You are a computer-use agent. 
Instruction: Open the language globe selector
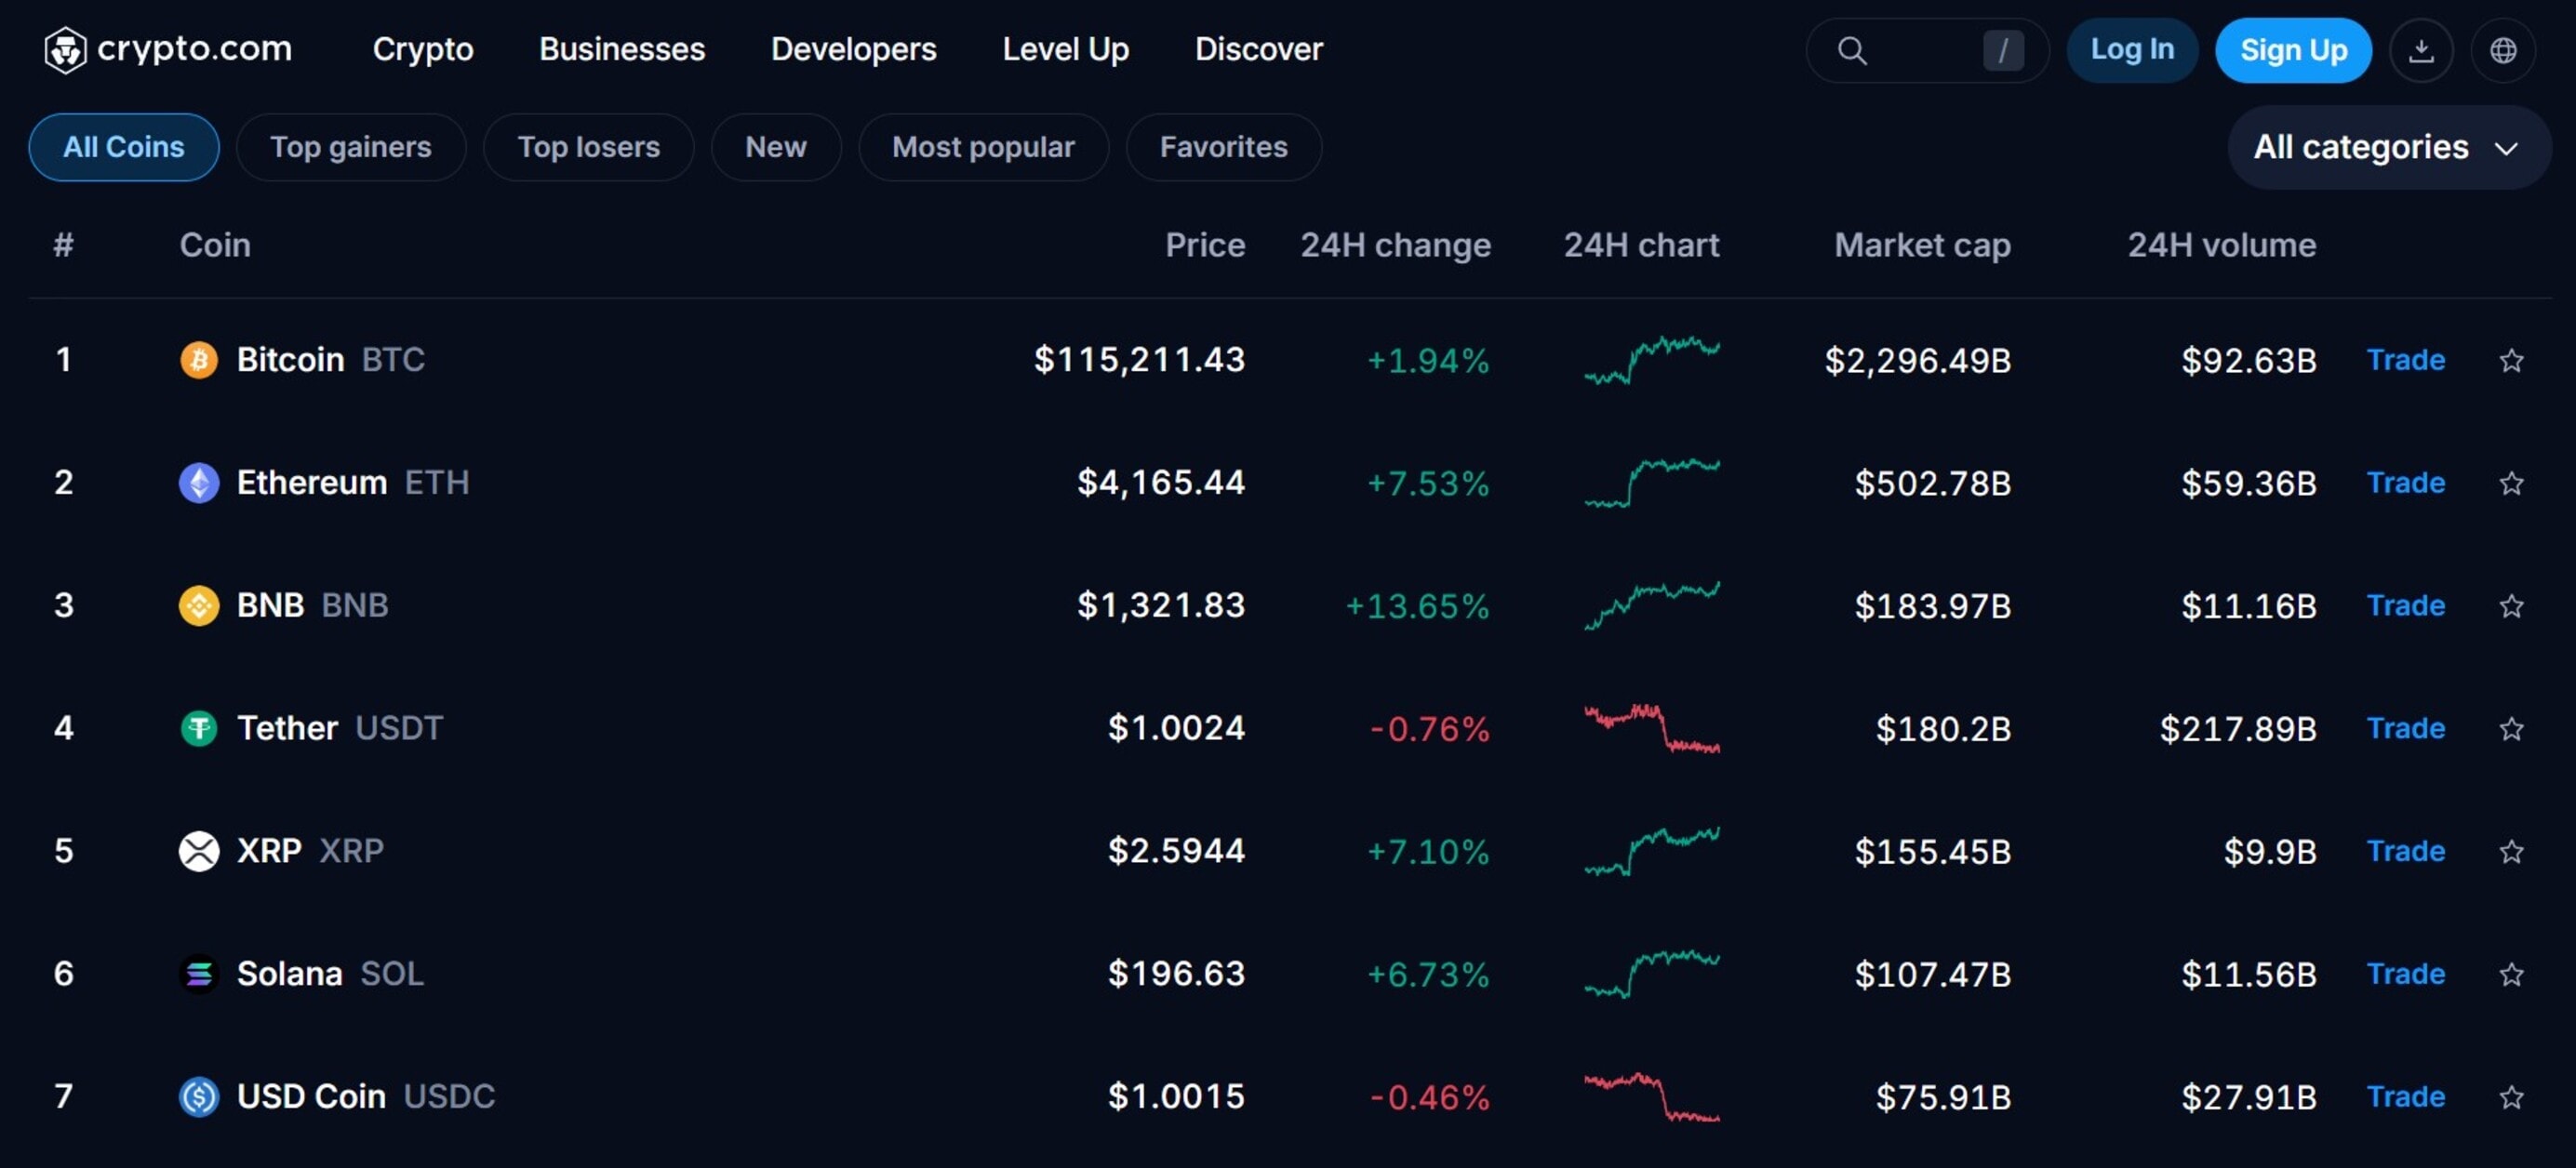[2503, 50]
